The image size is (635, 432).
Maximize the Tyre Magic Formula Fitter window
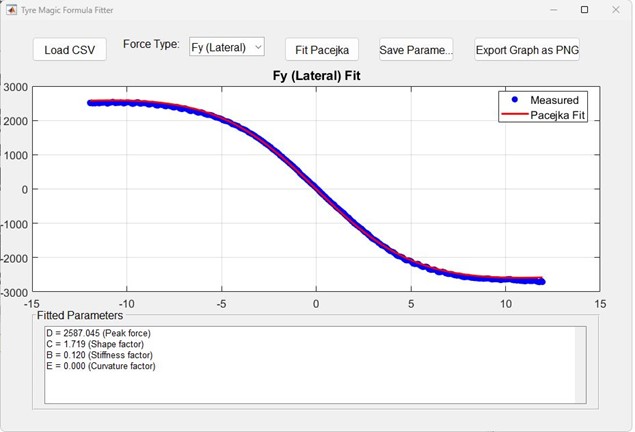click(584, 10)
